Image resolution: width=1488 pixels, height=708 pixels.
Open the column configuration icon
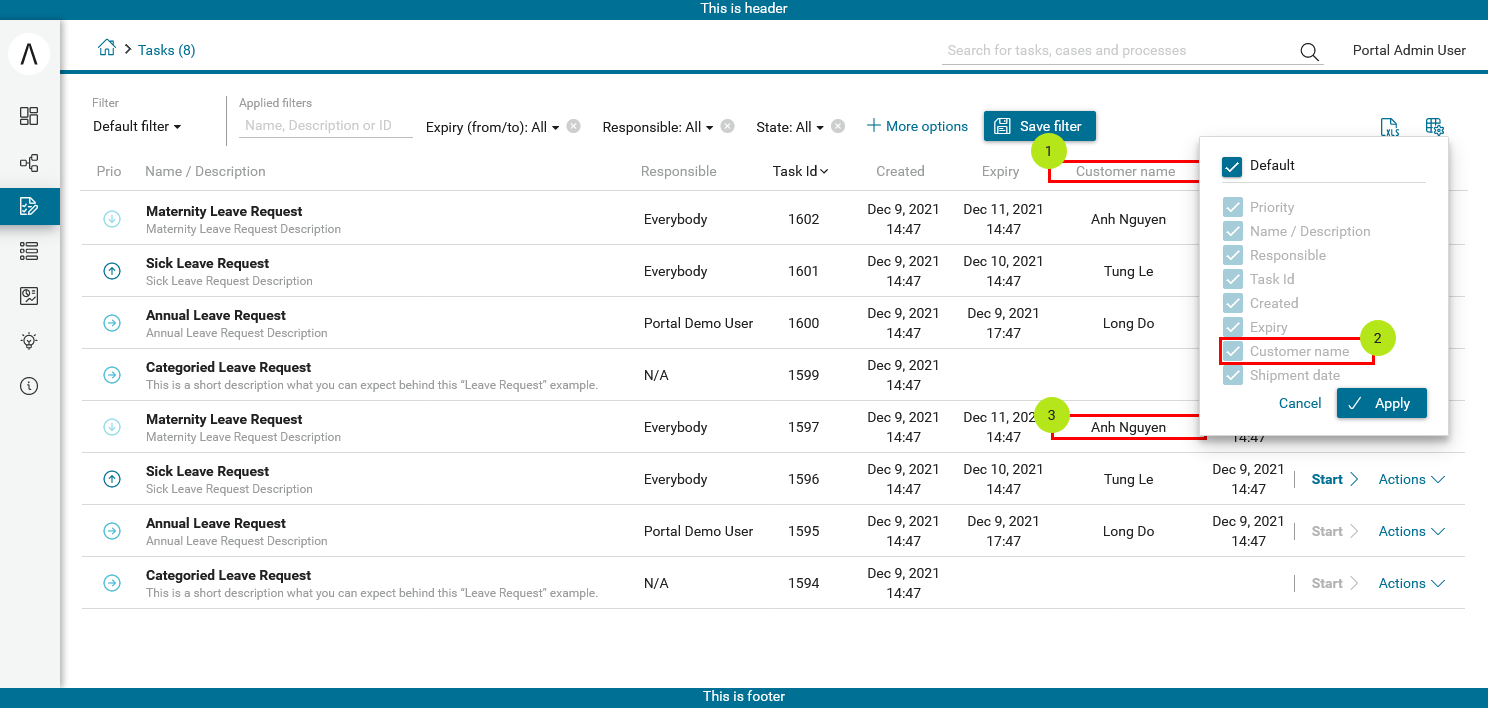pos(1435,127)
